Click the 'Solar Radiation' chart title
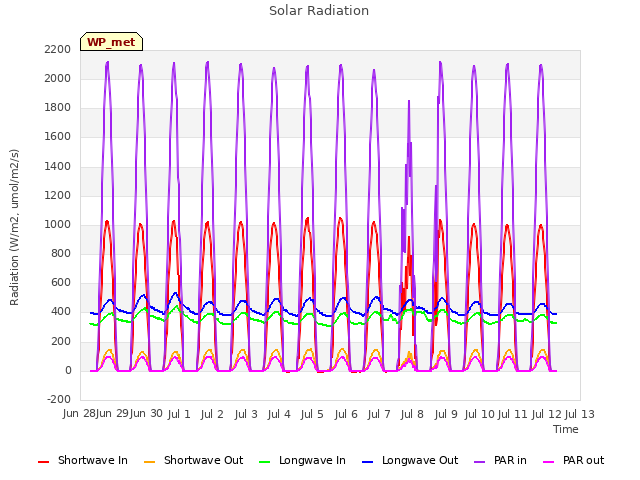This screenshot has height=480, width=640. click(319, 11)
